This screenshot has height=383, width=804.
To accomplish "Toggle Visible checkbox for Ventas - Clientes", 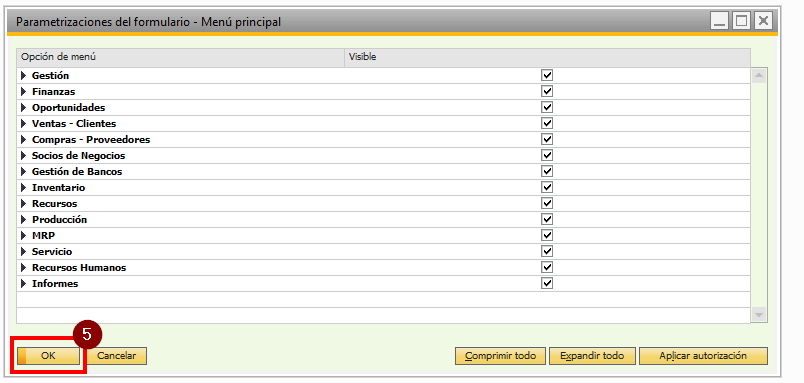I will click(x=547, y=124).
